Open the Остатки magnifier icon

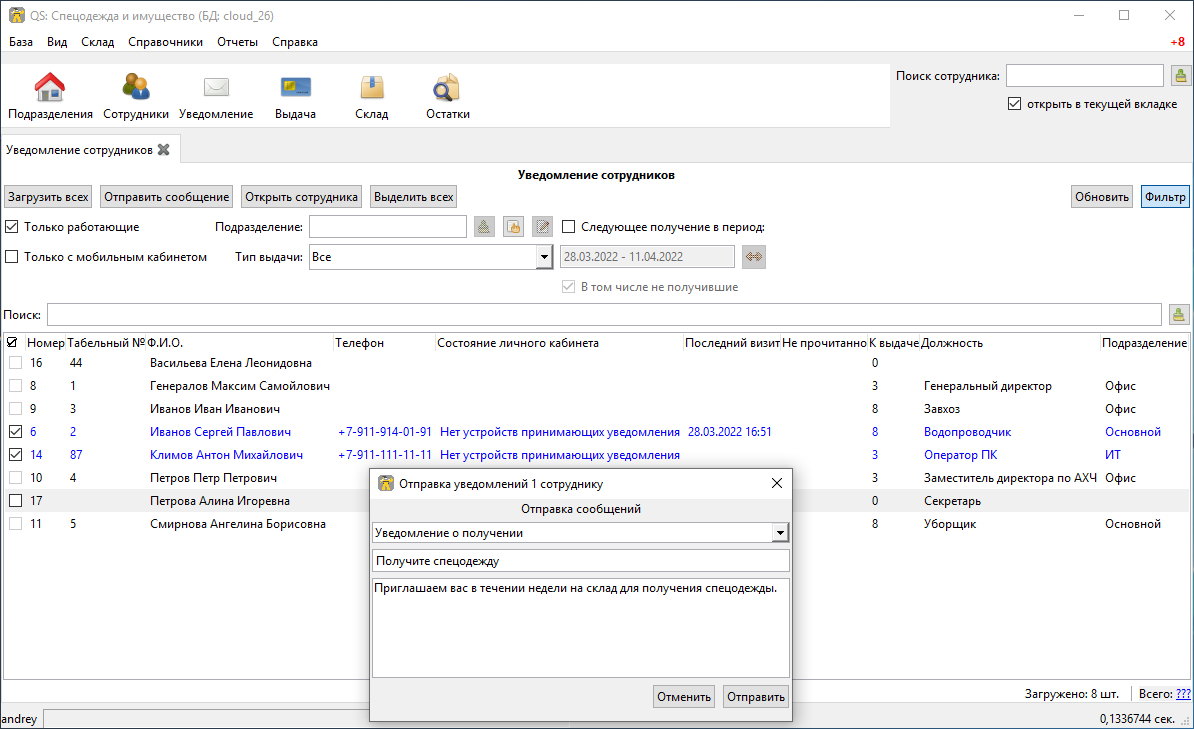point(447,88)
